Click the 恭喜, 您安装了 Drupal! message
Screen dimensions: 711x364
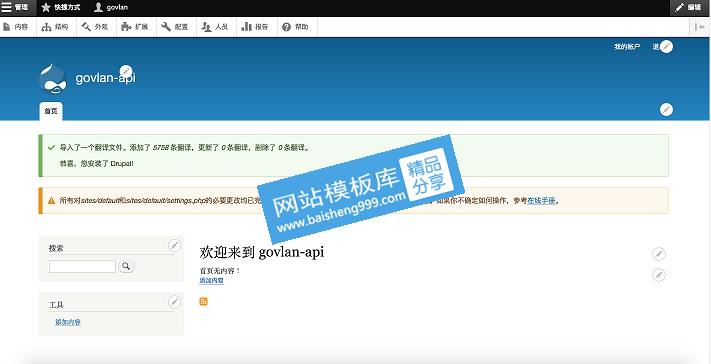point(96,163)
